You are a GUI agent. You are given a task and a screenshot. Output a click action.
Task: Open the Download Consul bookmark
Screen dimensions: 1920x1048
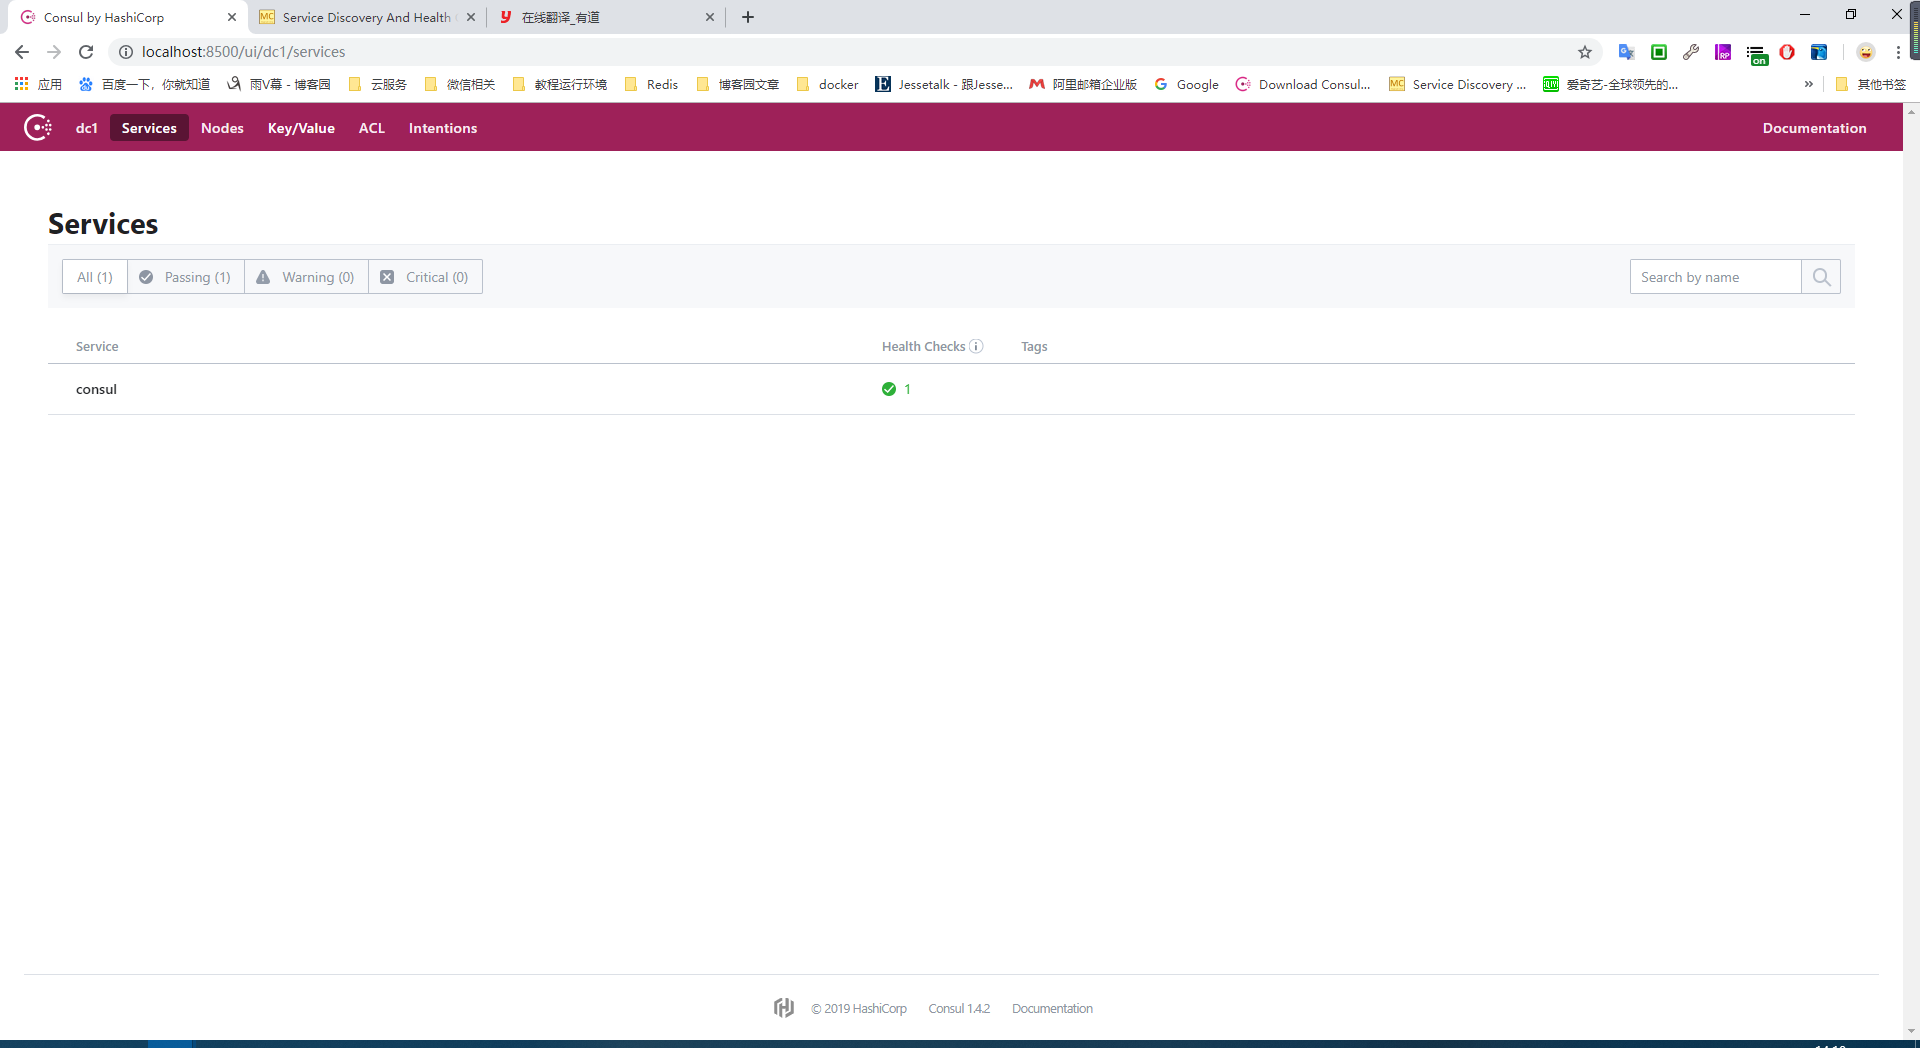coord(1303,84)
